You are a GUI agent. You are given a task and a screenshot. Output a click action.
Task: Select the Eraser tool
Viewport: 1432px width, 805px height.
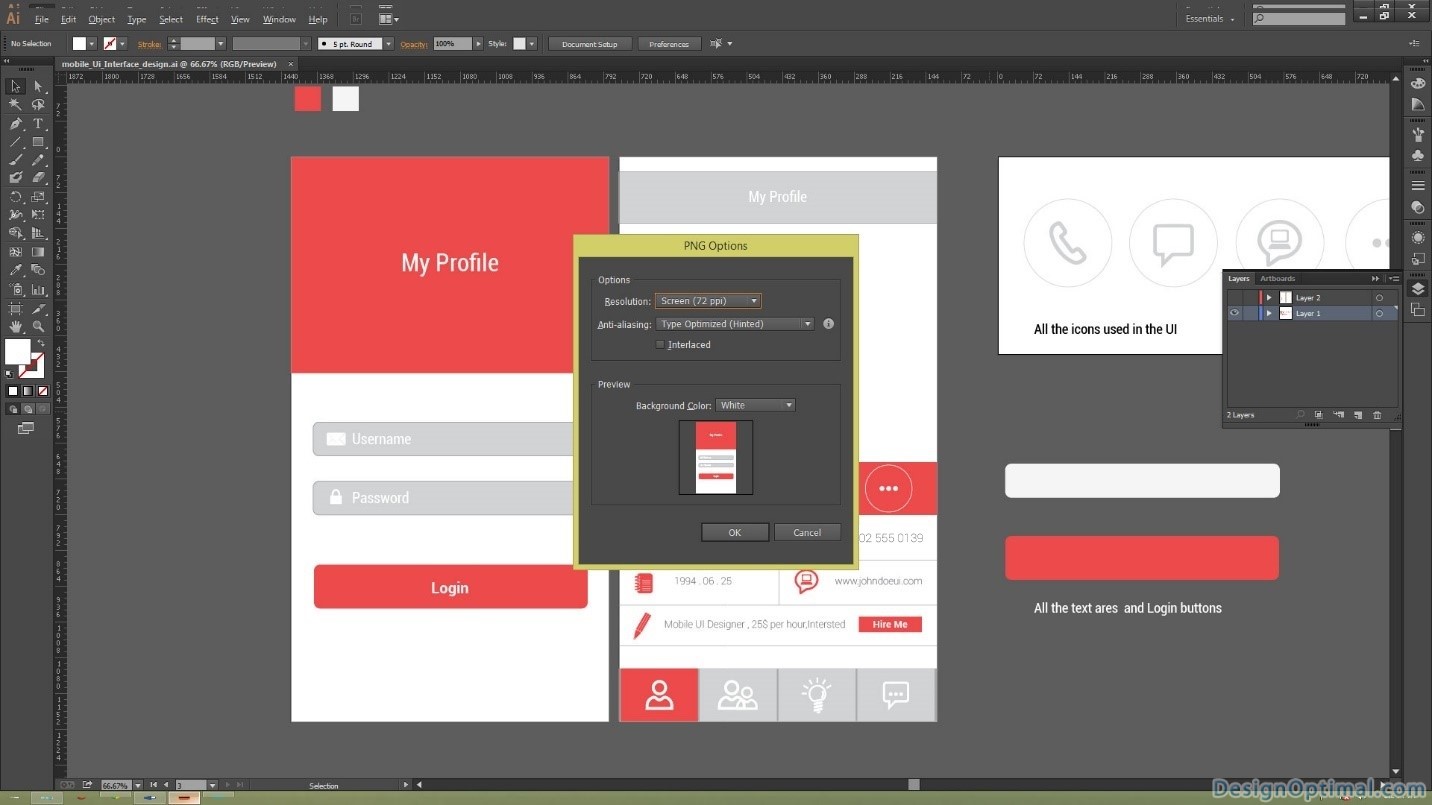pyautogui.click(x=38, y=178)
